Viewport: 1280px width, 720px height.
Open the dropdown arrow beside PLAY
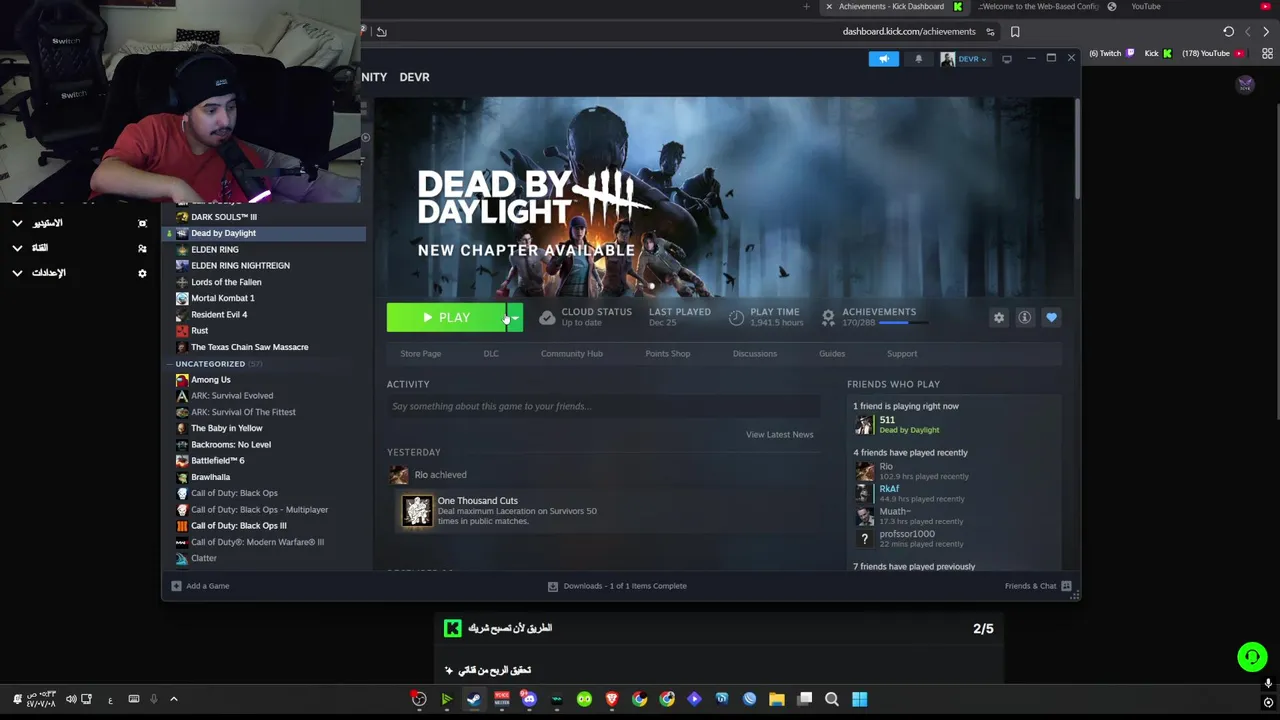click(x=515, y=318)
